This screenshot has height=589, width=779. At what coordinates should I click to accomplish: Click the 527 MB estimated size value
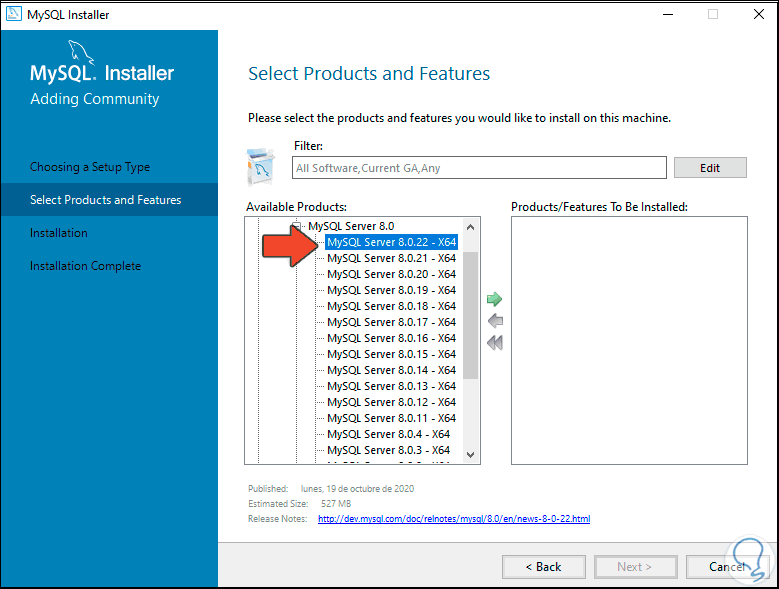click(x=336, y=504)
